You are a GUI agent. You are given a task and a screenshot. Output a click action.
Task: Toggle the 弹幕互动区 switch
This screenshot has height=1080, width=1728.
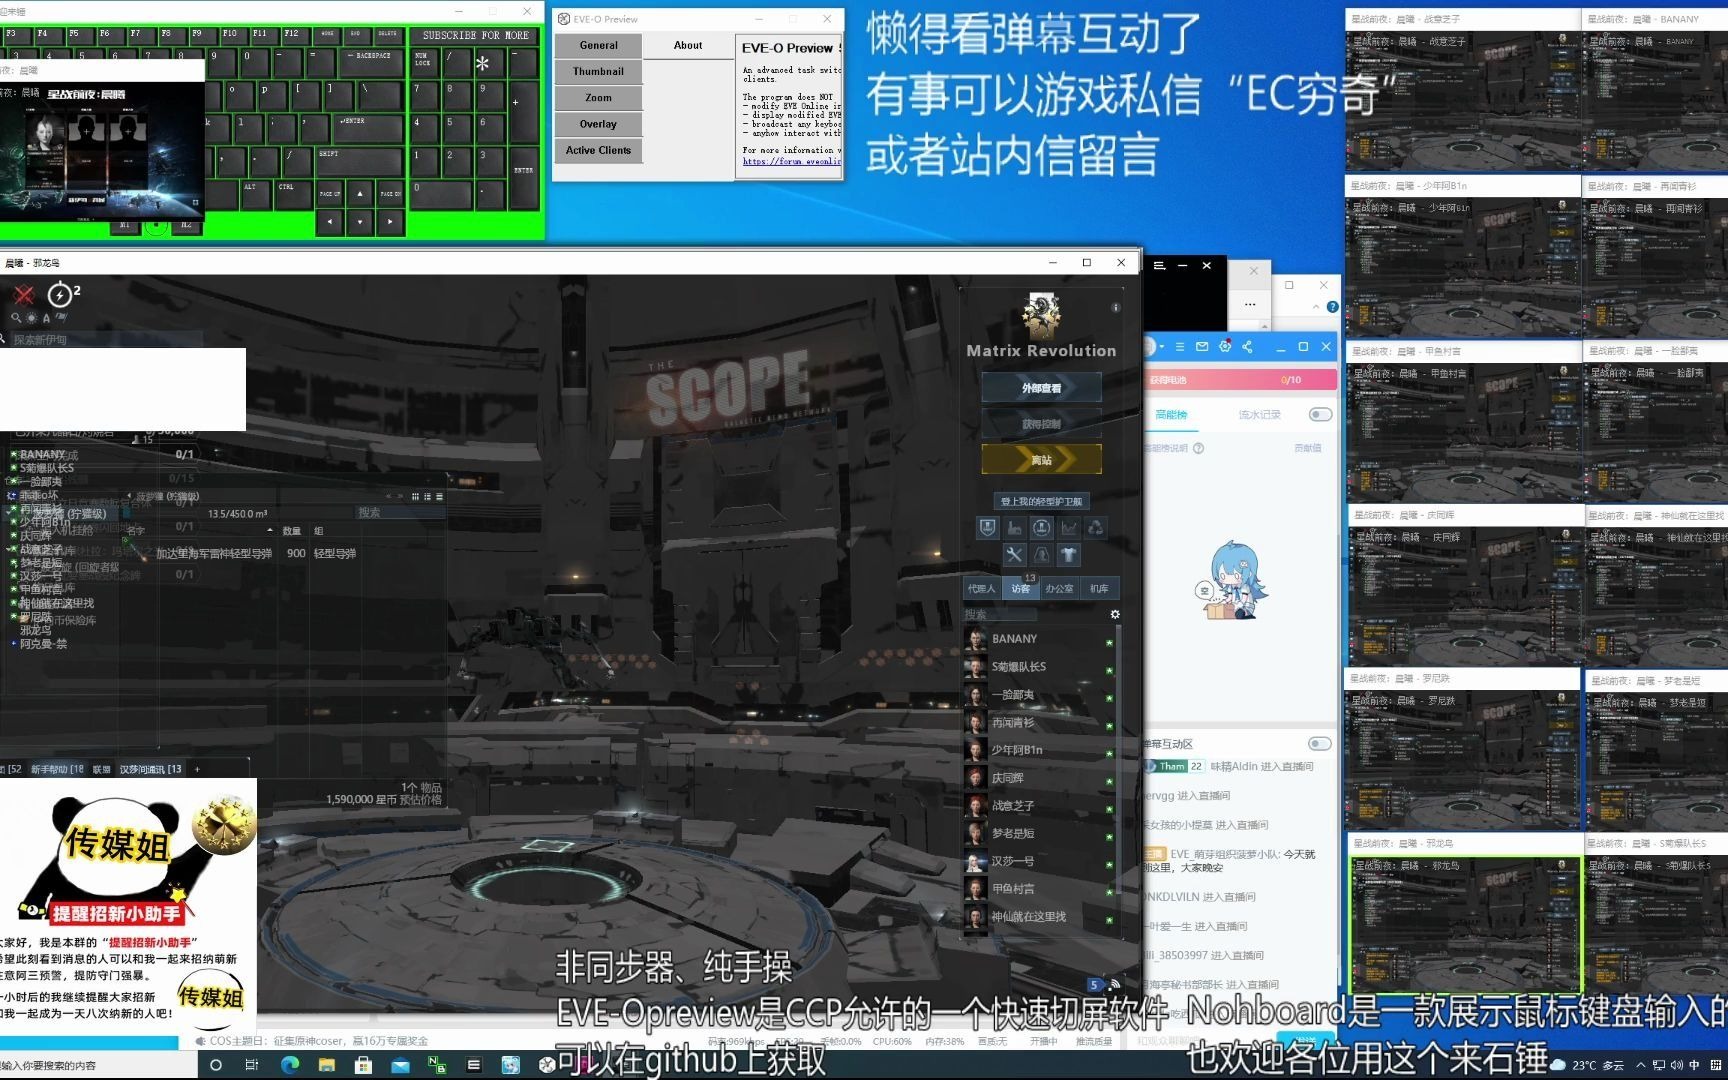[1320, 743]
